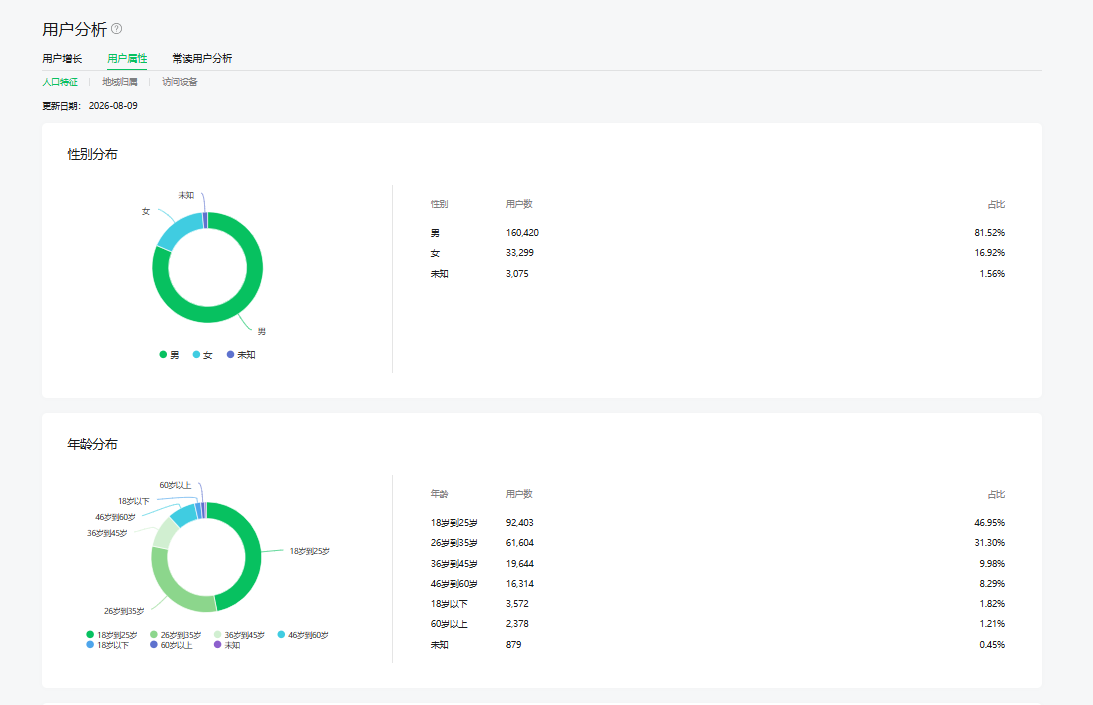This screenshot has height=705, width=1093.
Task: Toggle 18岁以下 legend in age chart
Action: (x=107, y=646)
